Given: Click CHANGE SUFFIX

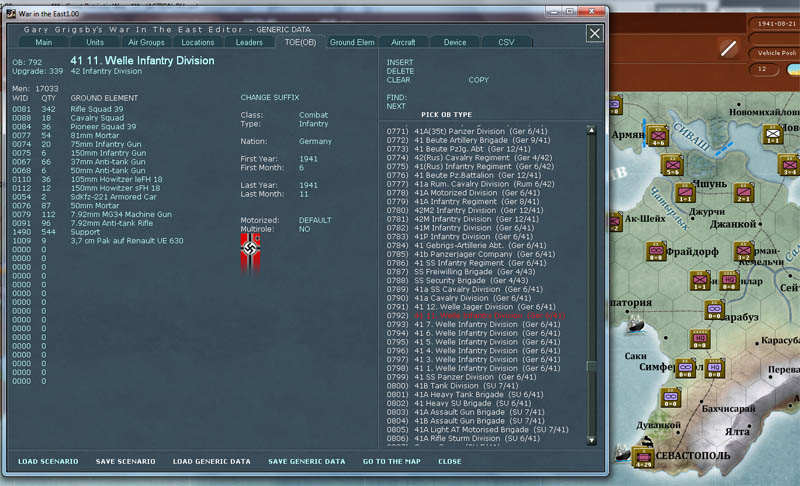Looking at the screenshot, I should pyautogui.click(x=269, y=97).
